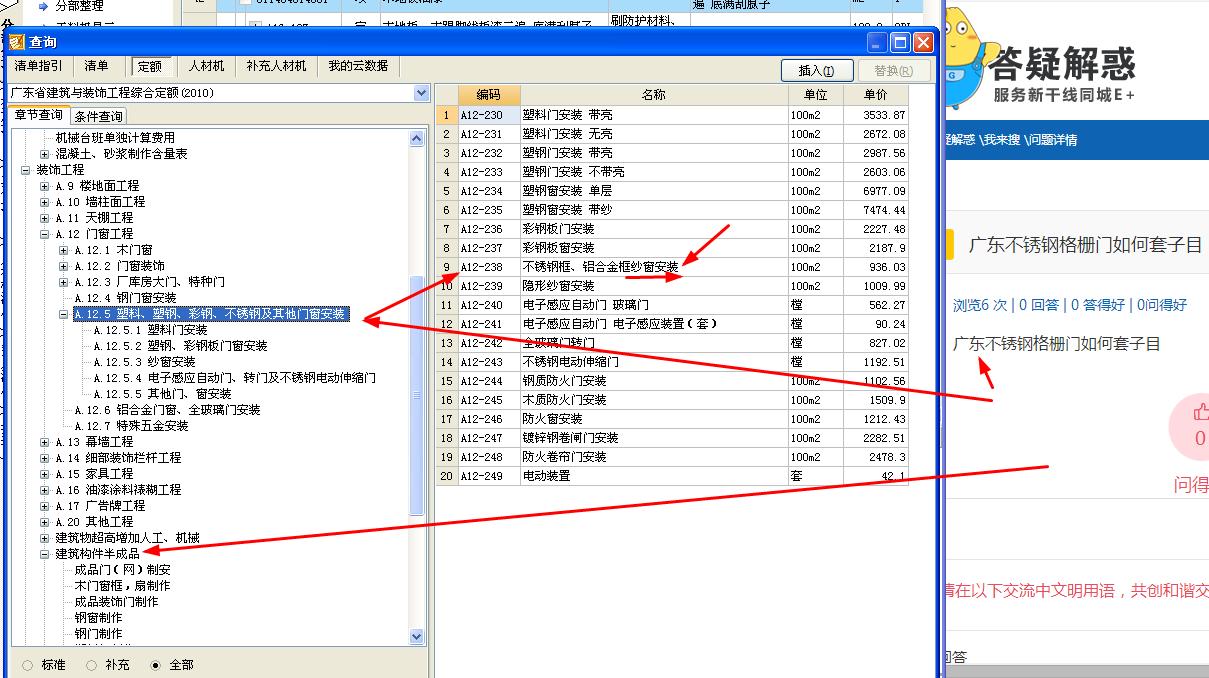Collapse the A.12.5 塑料、塑钢、彩钢 node
This screenshot has width=1209, height=678.
[64, 314]
